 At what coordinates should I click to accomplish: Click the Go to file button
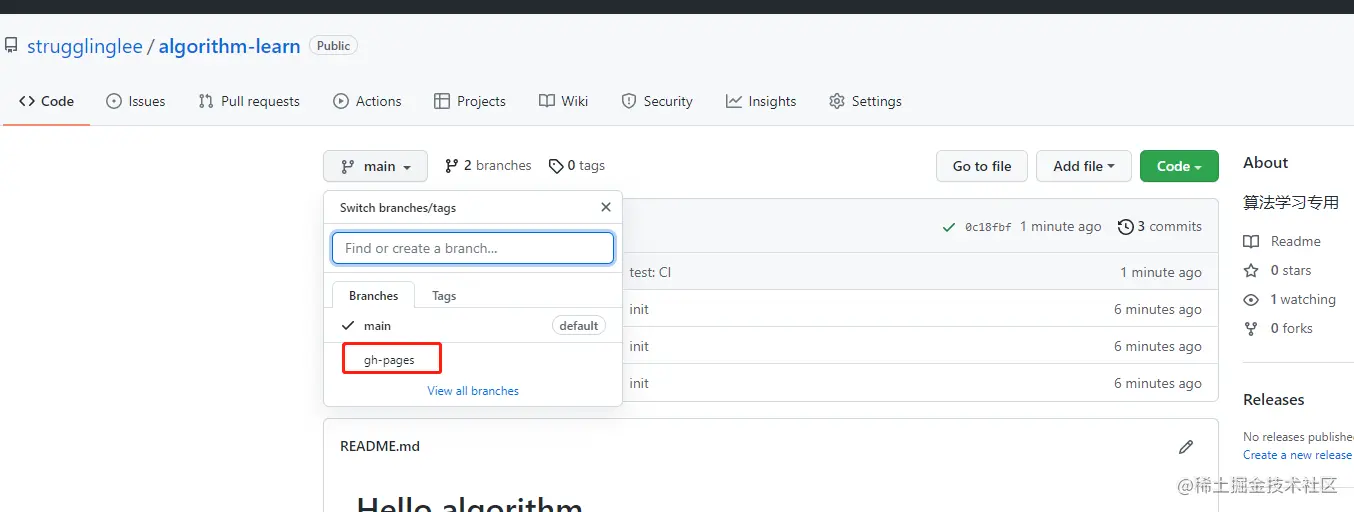click(x=982, y=166)
